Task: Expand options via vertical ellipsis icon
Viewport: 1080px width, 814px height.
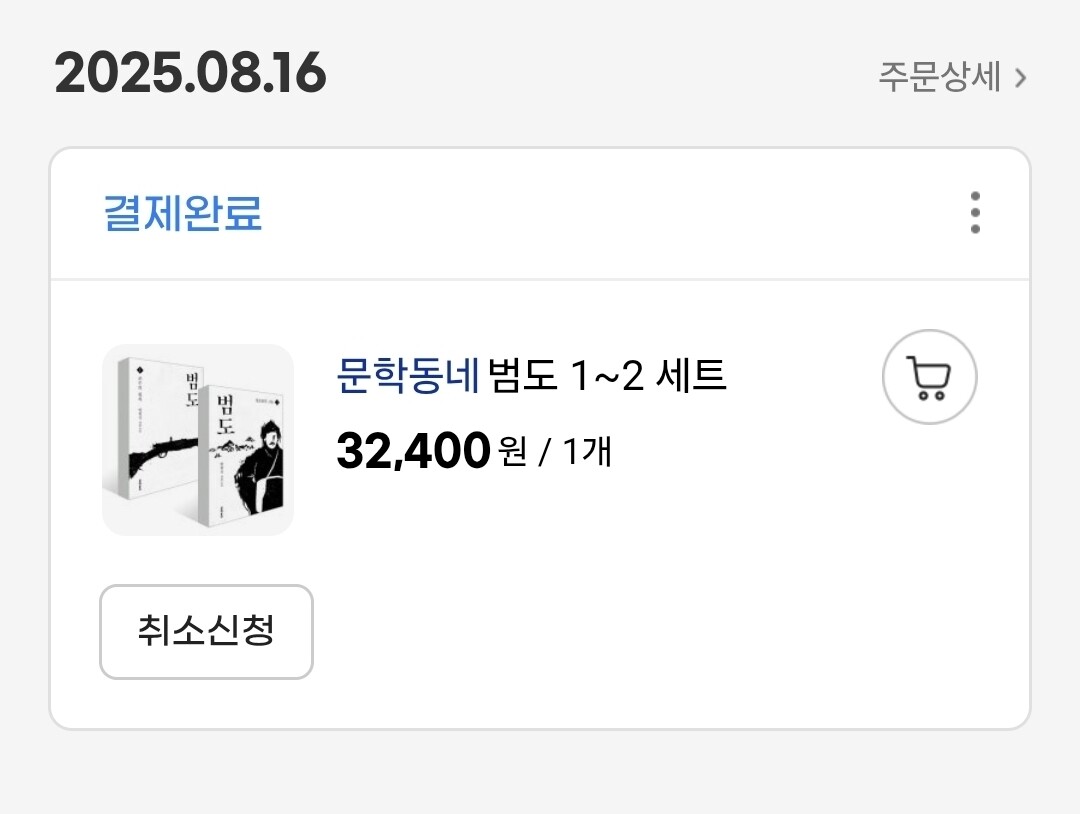Action: (975, 212)
